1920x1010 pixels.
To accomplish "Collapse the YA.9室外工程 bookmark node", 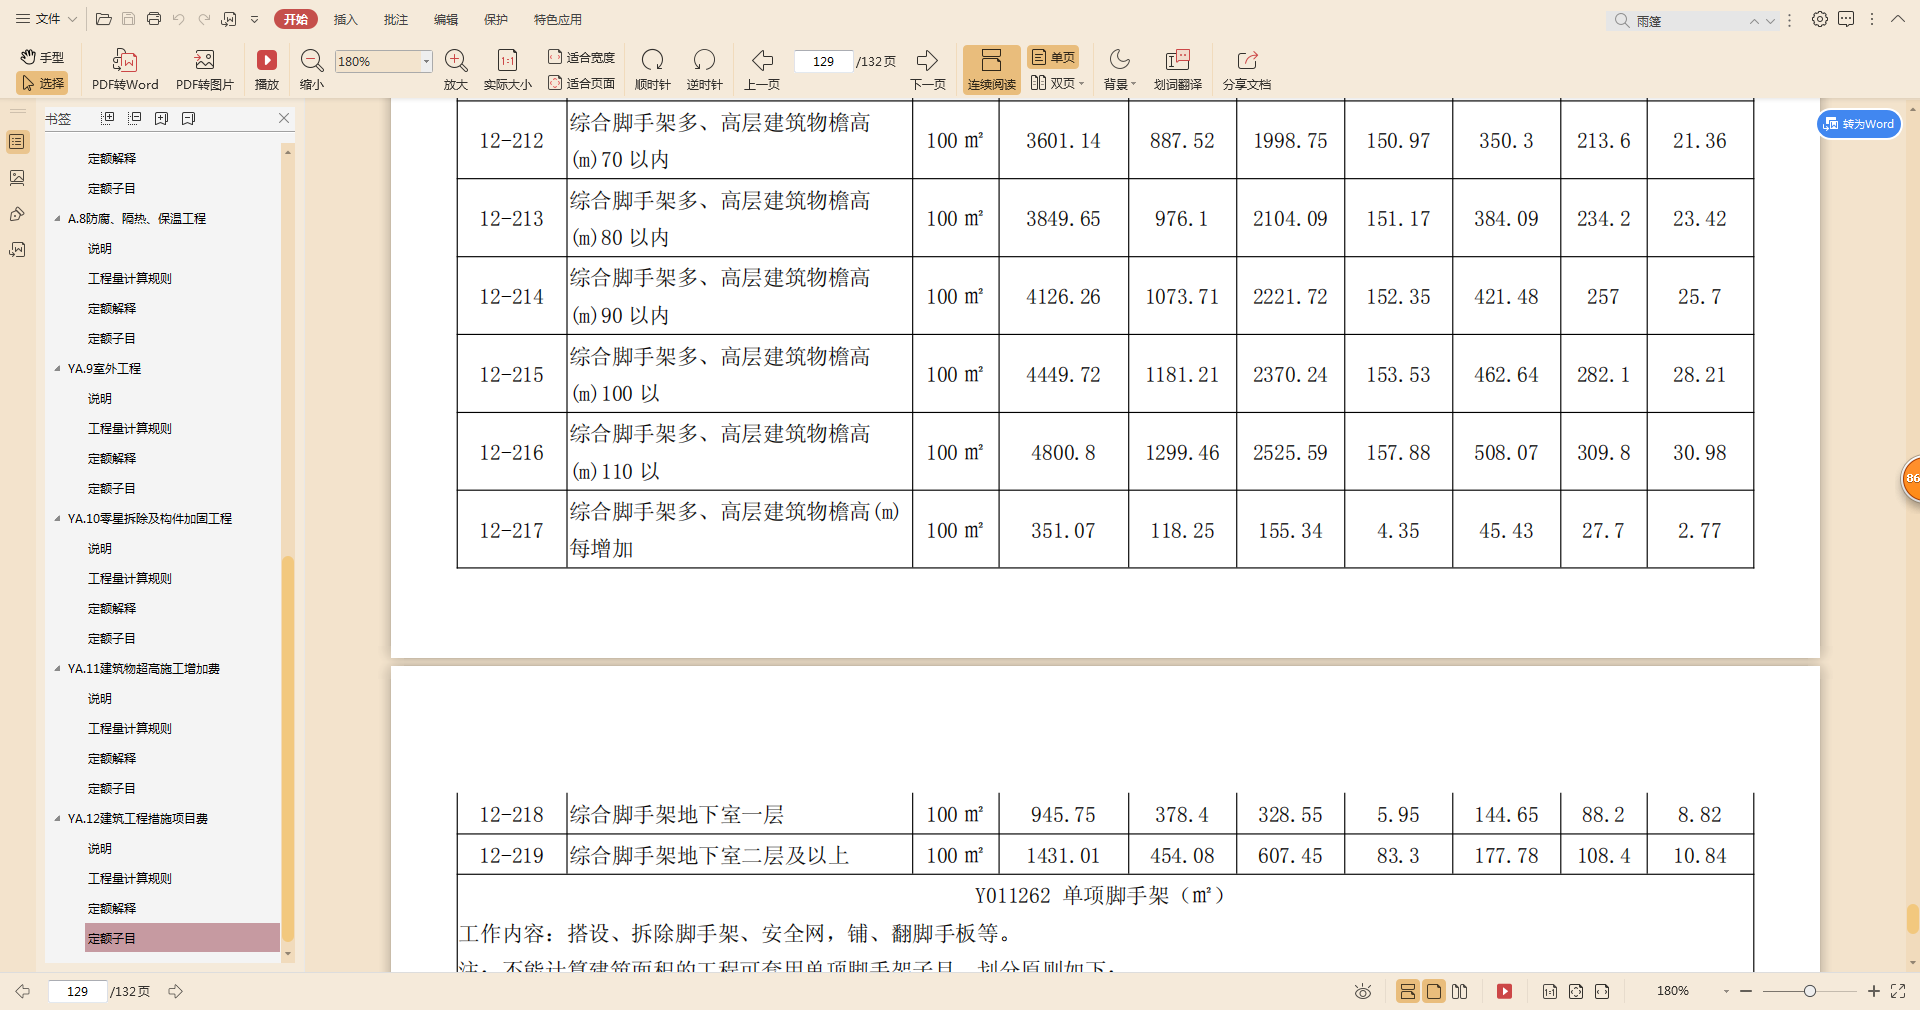I will 57,368.
